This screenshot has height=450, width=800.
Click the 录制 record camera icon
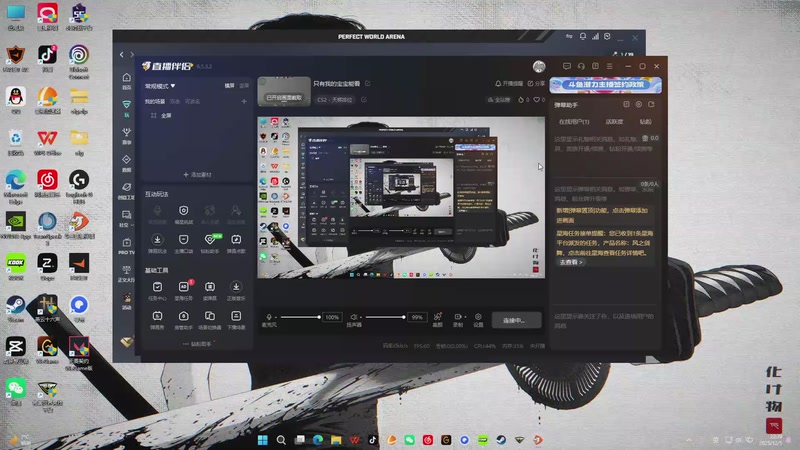(x=458, y=317)
